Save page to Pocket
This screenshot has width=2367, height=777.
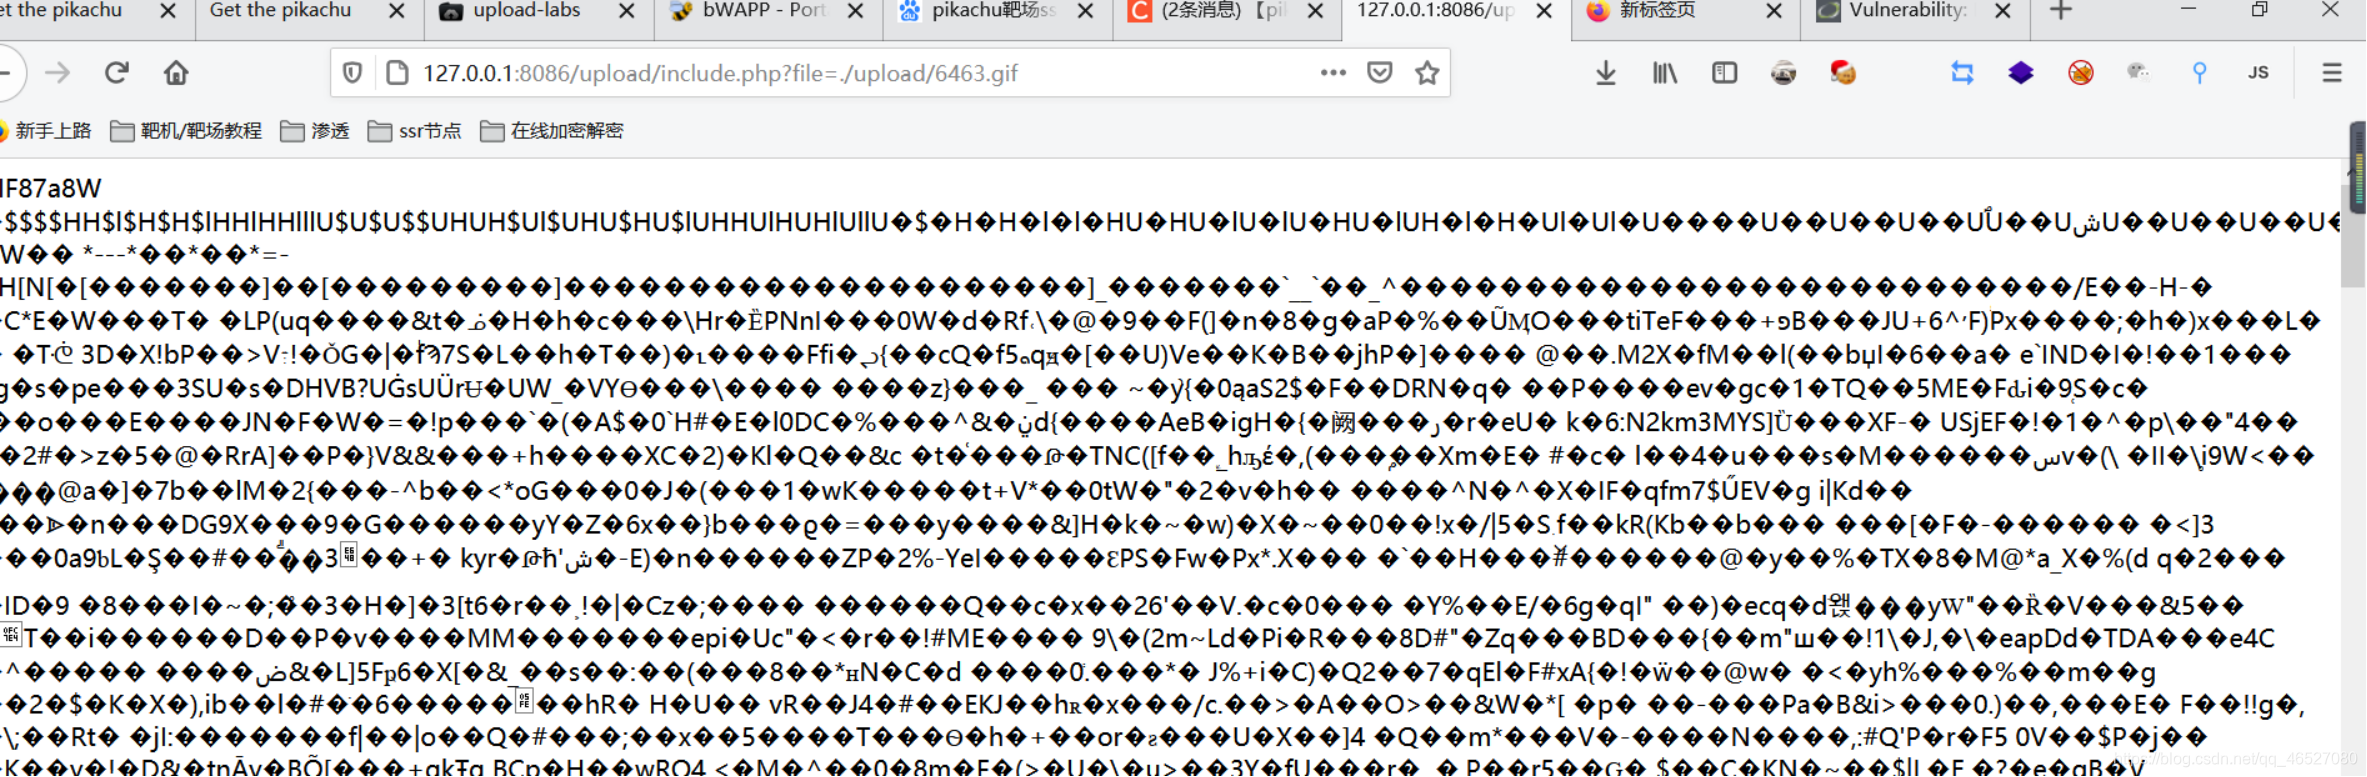pyautogui.click(x=1380, y=72)
